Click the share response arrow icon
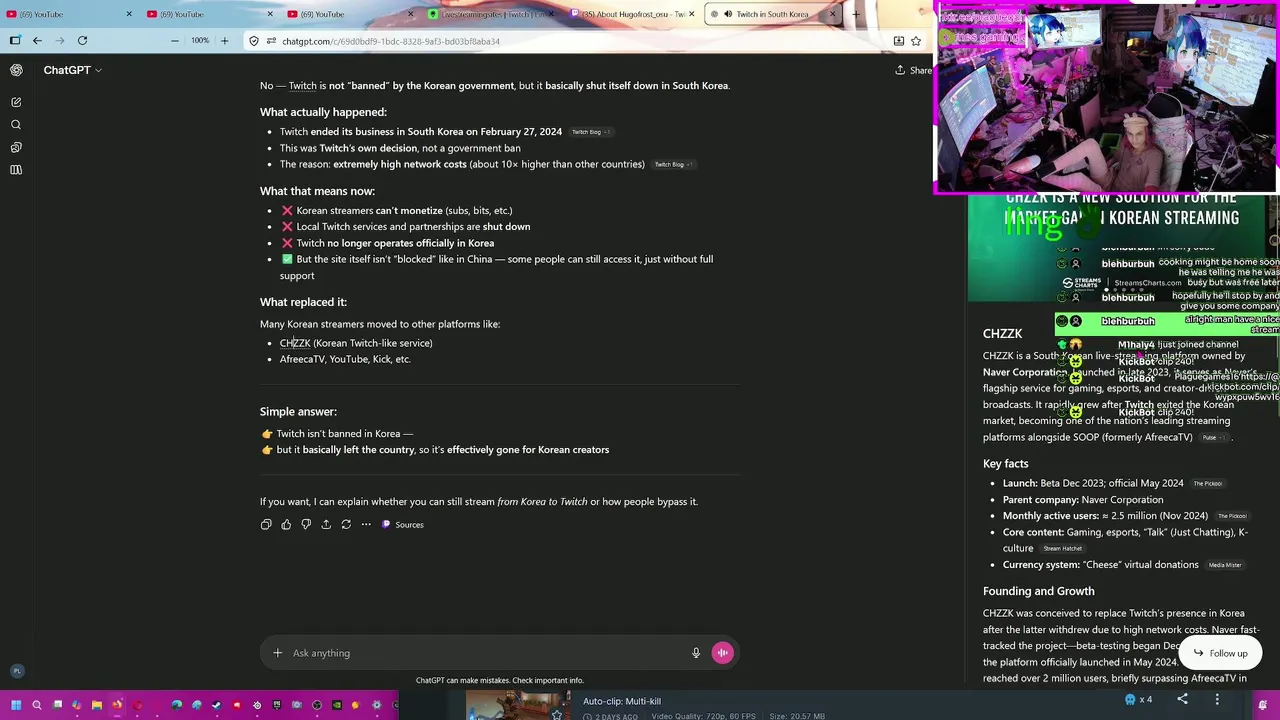1280x720 pixels. (x=326, y=525)
